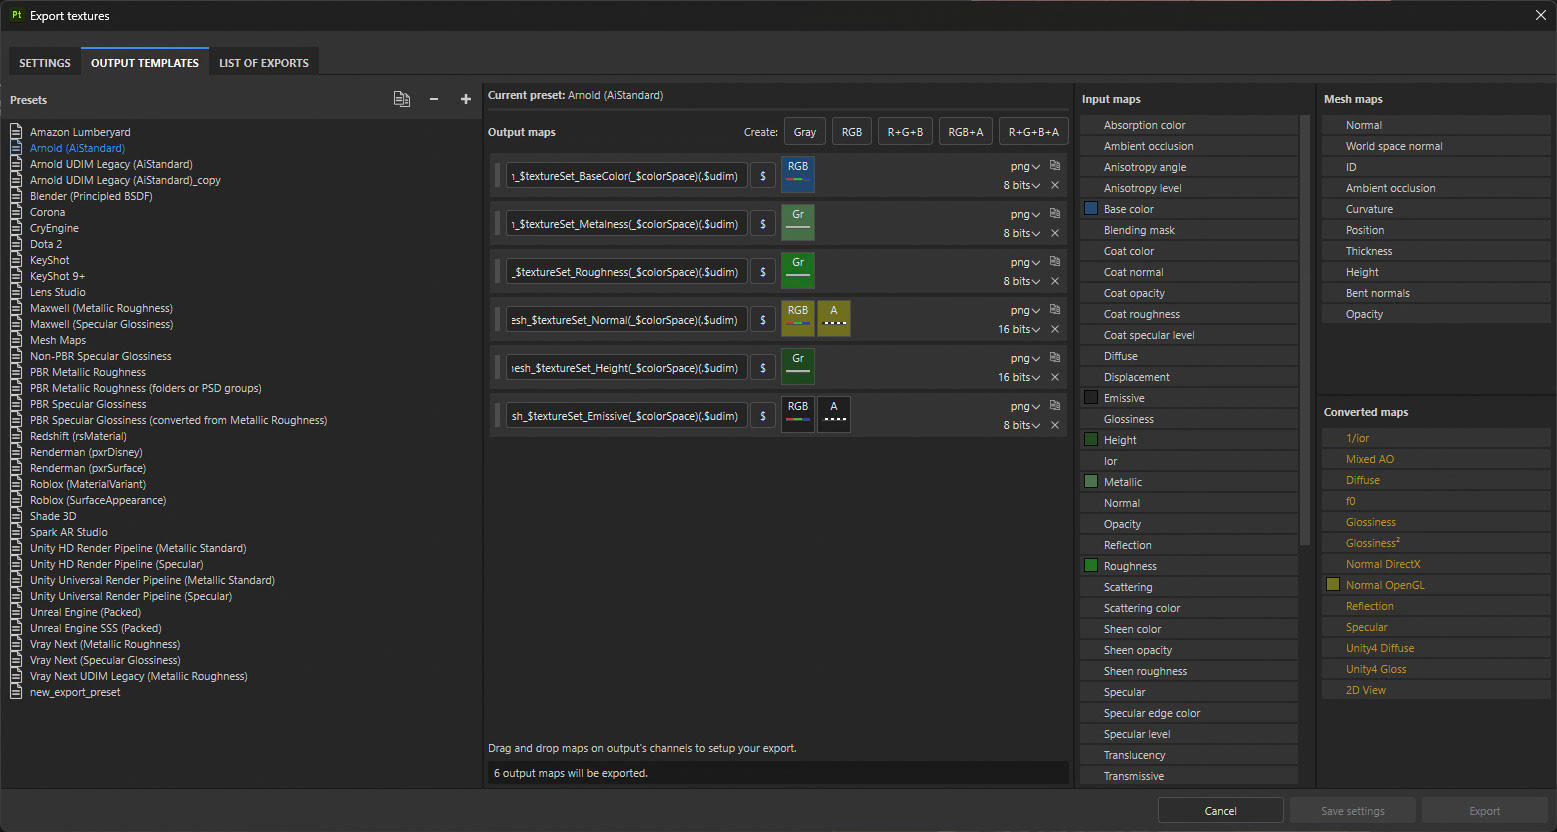Delete the BaseColor output map with X
Image resolution: width=1557 pixels, height=832 pixels.
(x=1055, y=185)
